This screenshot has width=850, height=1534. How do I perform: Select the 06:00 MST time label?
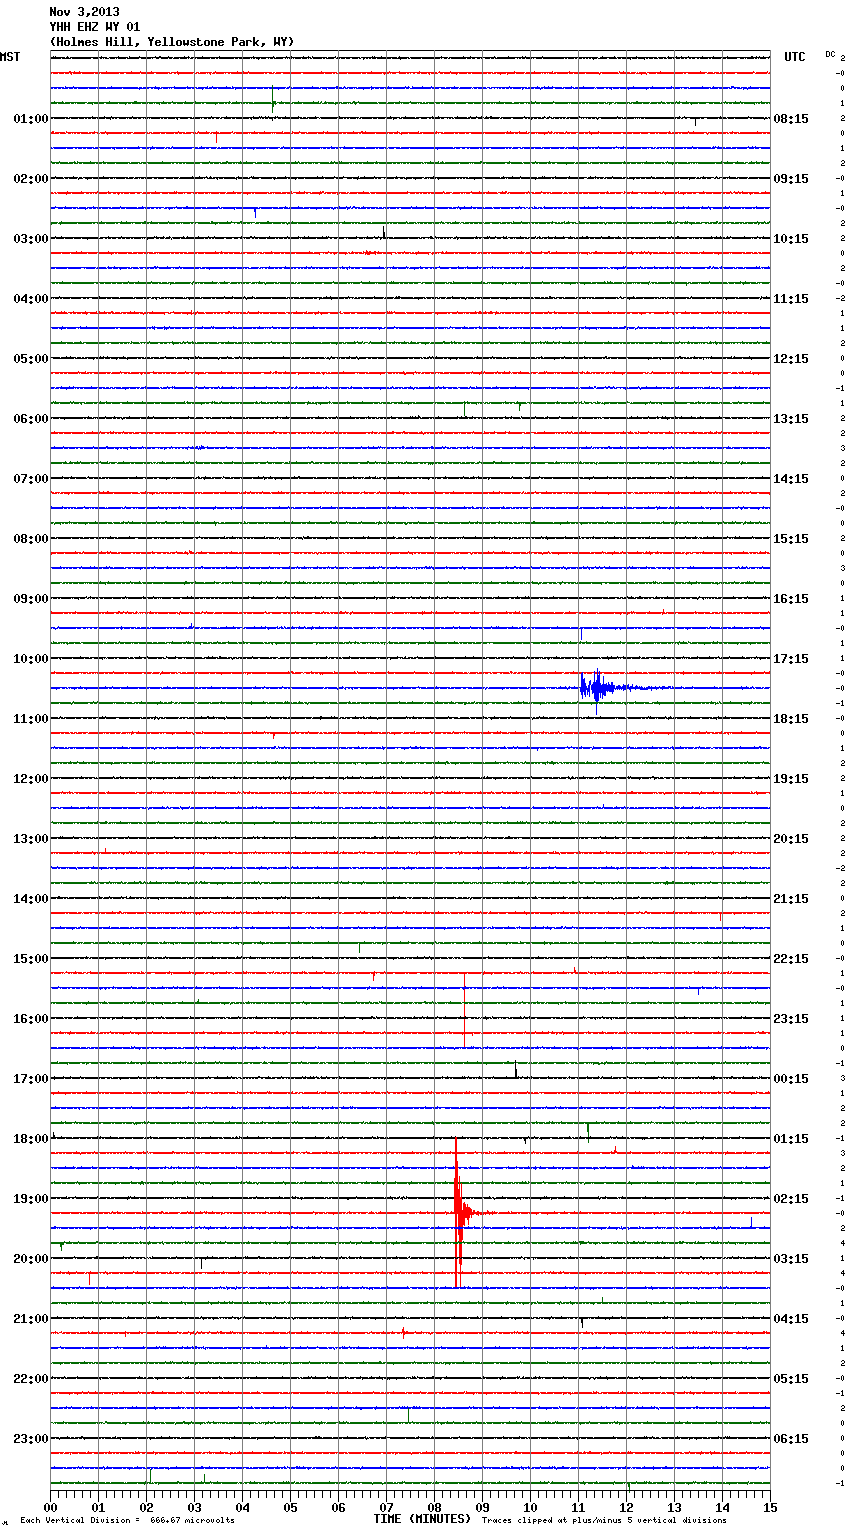(31, 419)
